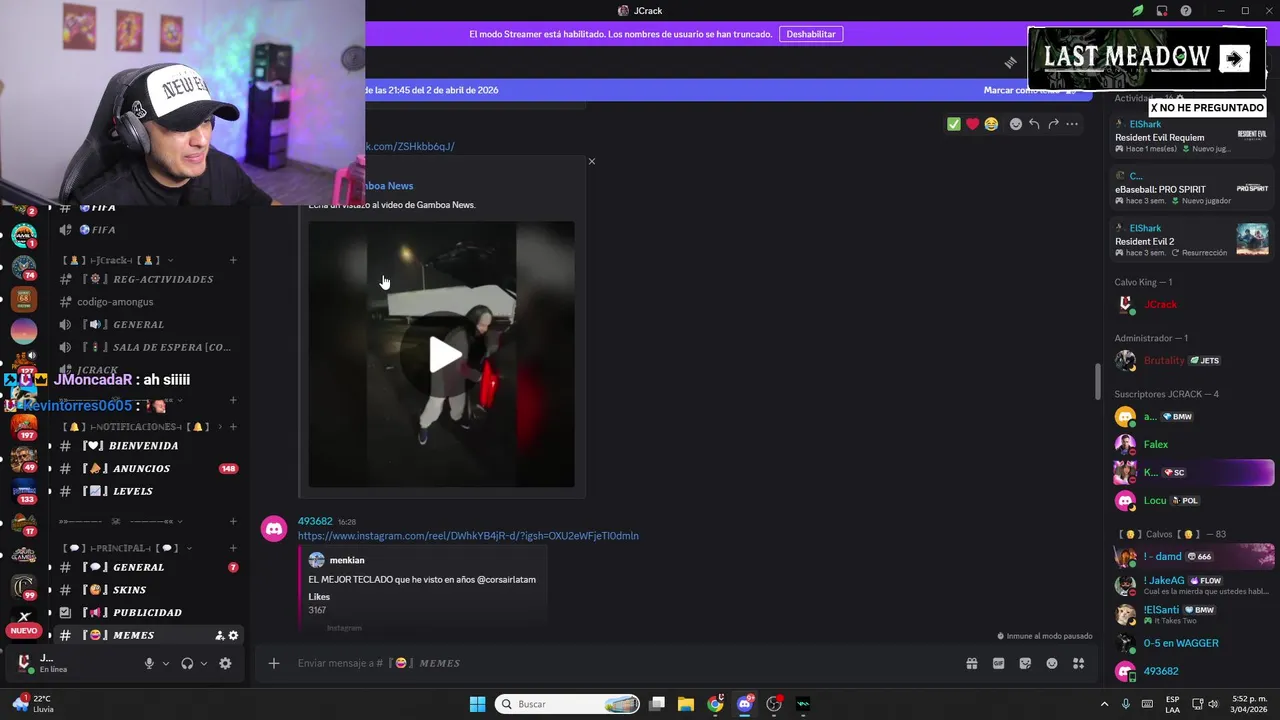
Task: Open the add reaction picker
Action: [1015, 124]
